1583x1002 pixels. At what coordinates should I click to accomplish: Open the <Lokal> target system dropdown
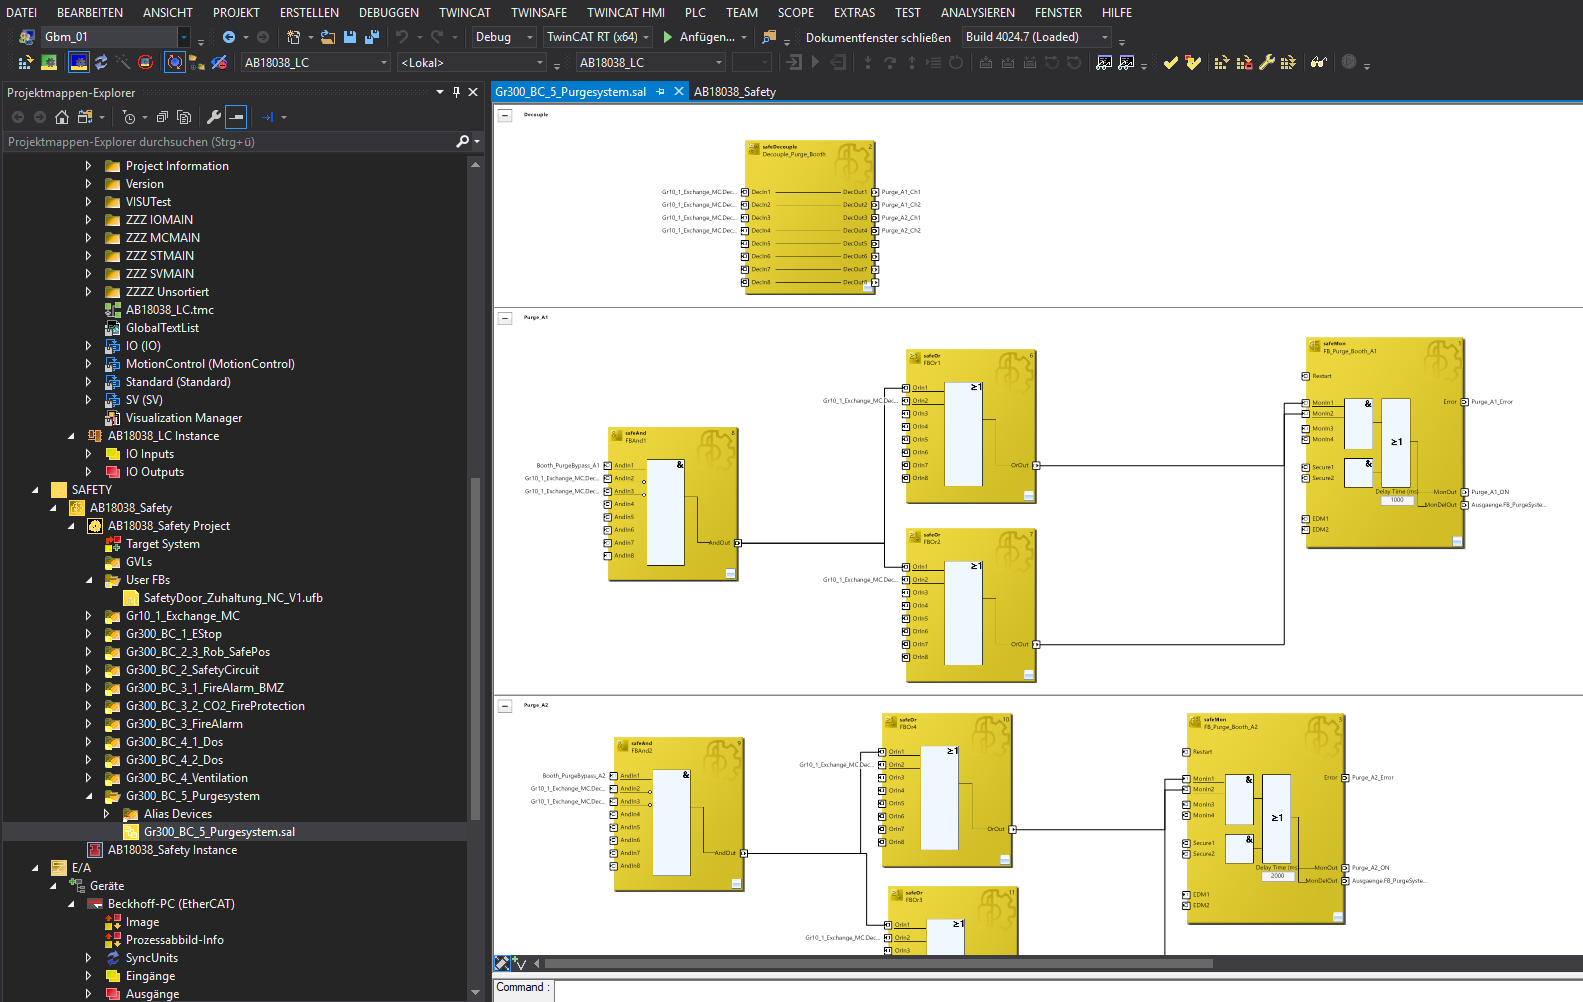pyautogui.click(x=541, y=62)
